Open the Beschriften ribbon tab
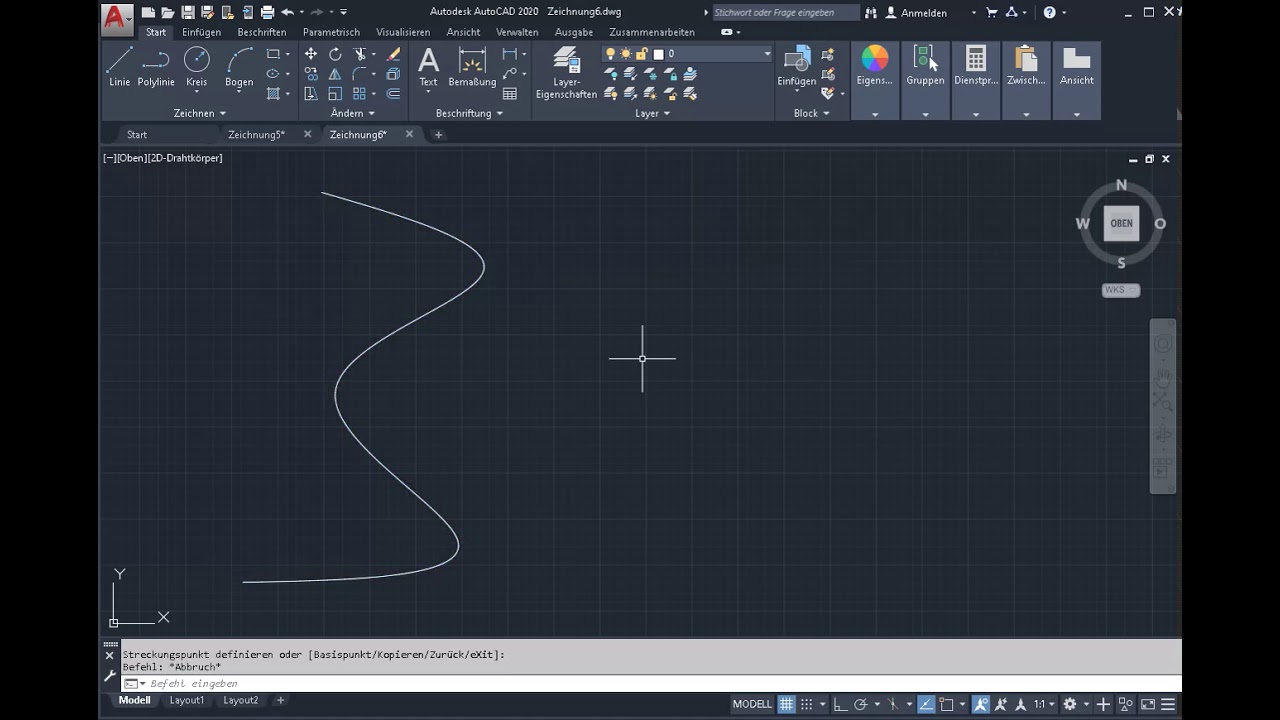This screenshot has height=720, width=1280. click(x=262, y=32)
